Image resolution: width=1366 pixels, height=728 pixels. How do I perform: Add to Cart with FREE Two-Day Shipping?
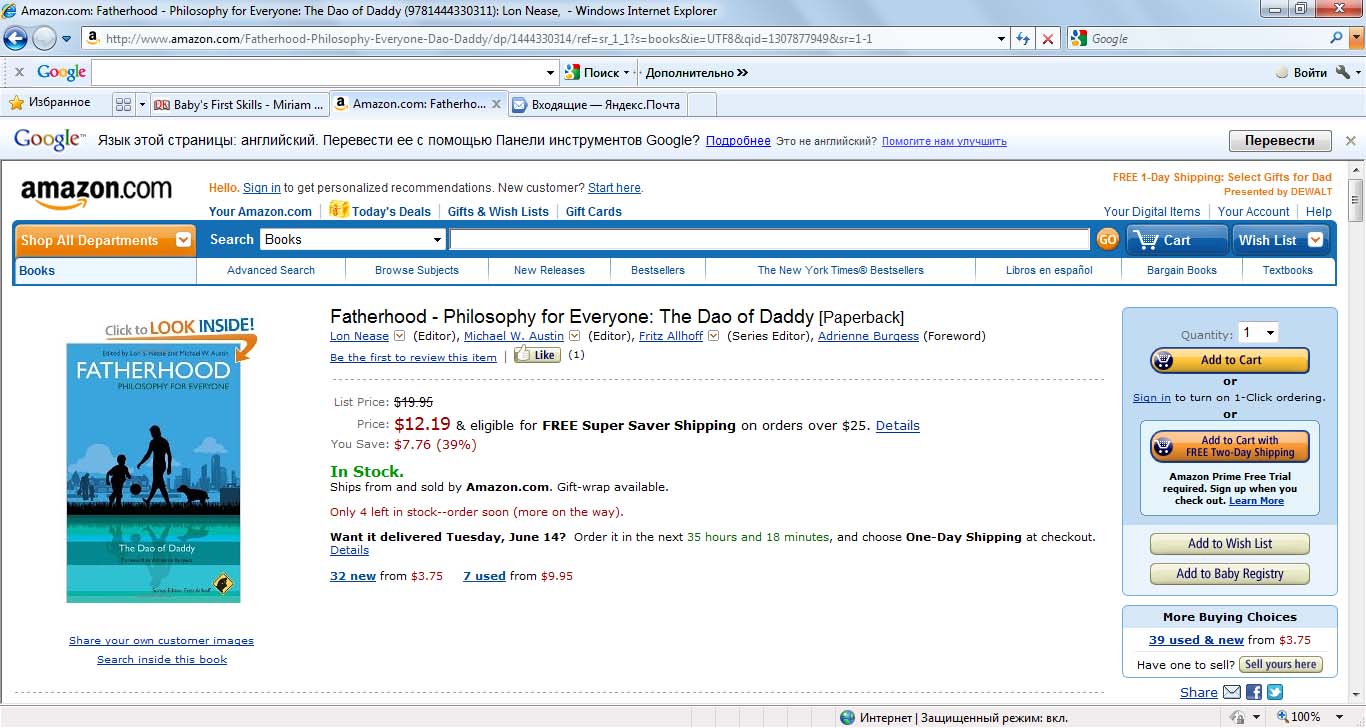tap(1230, 446)
